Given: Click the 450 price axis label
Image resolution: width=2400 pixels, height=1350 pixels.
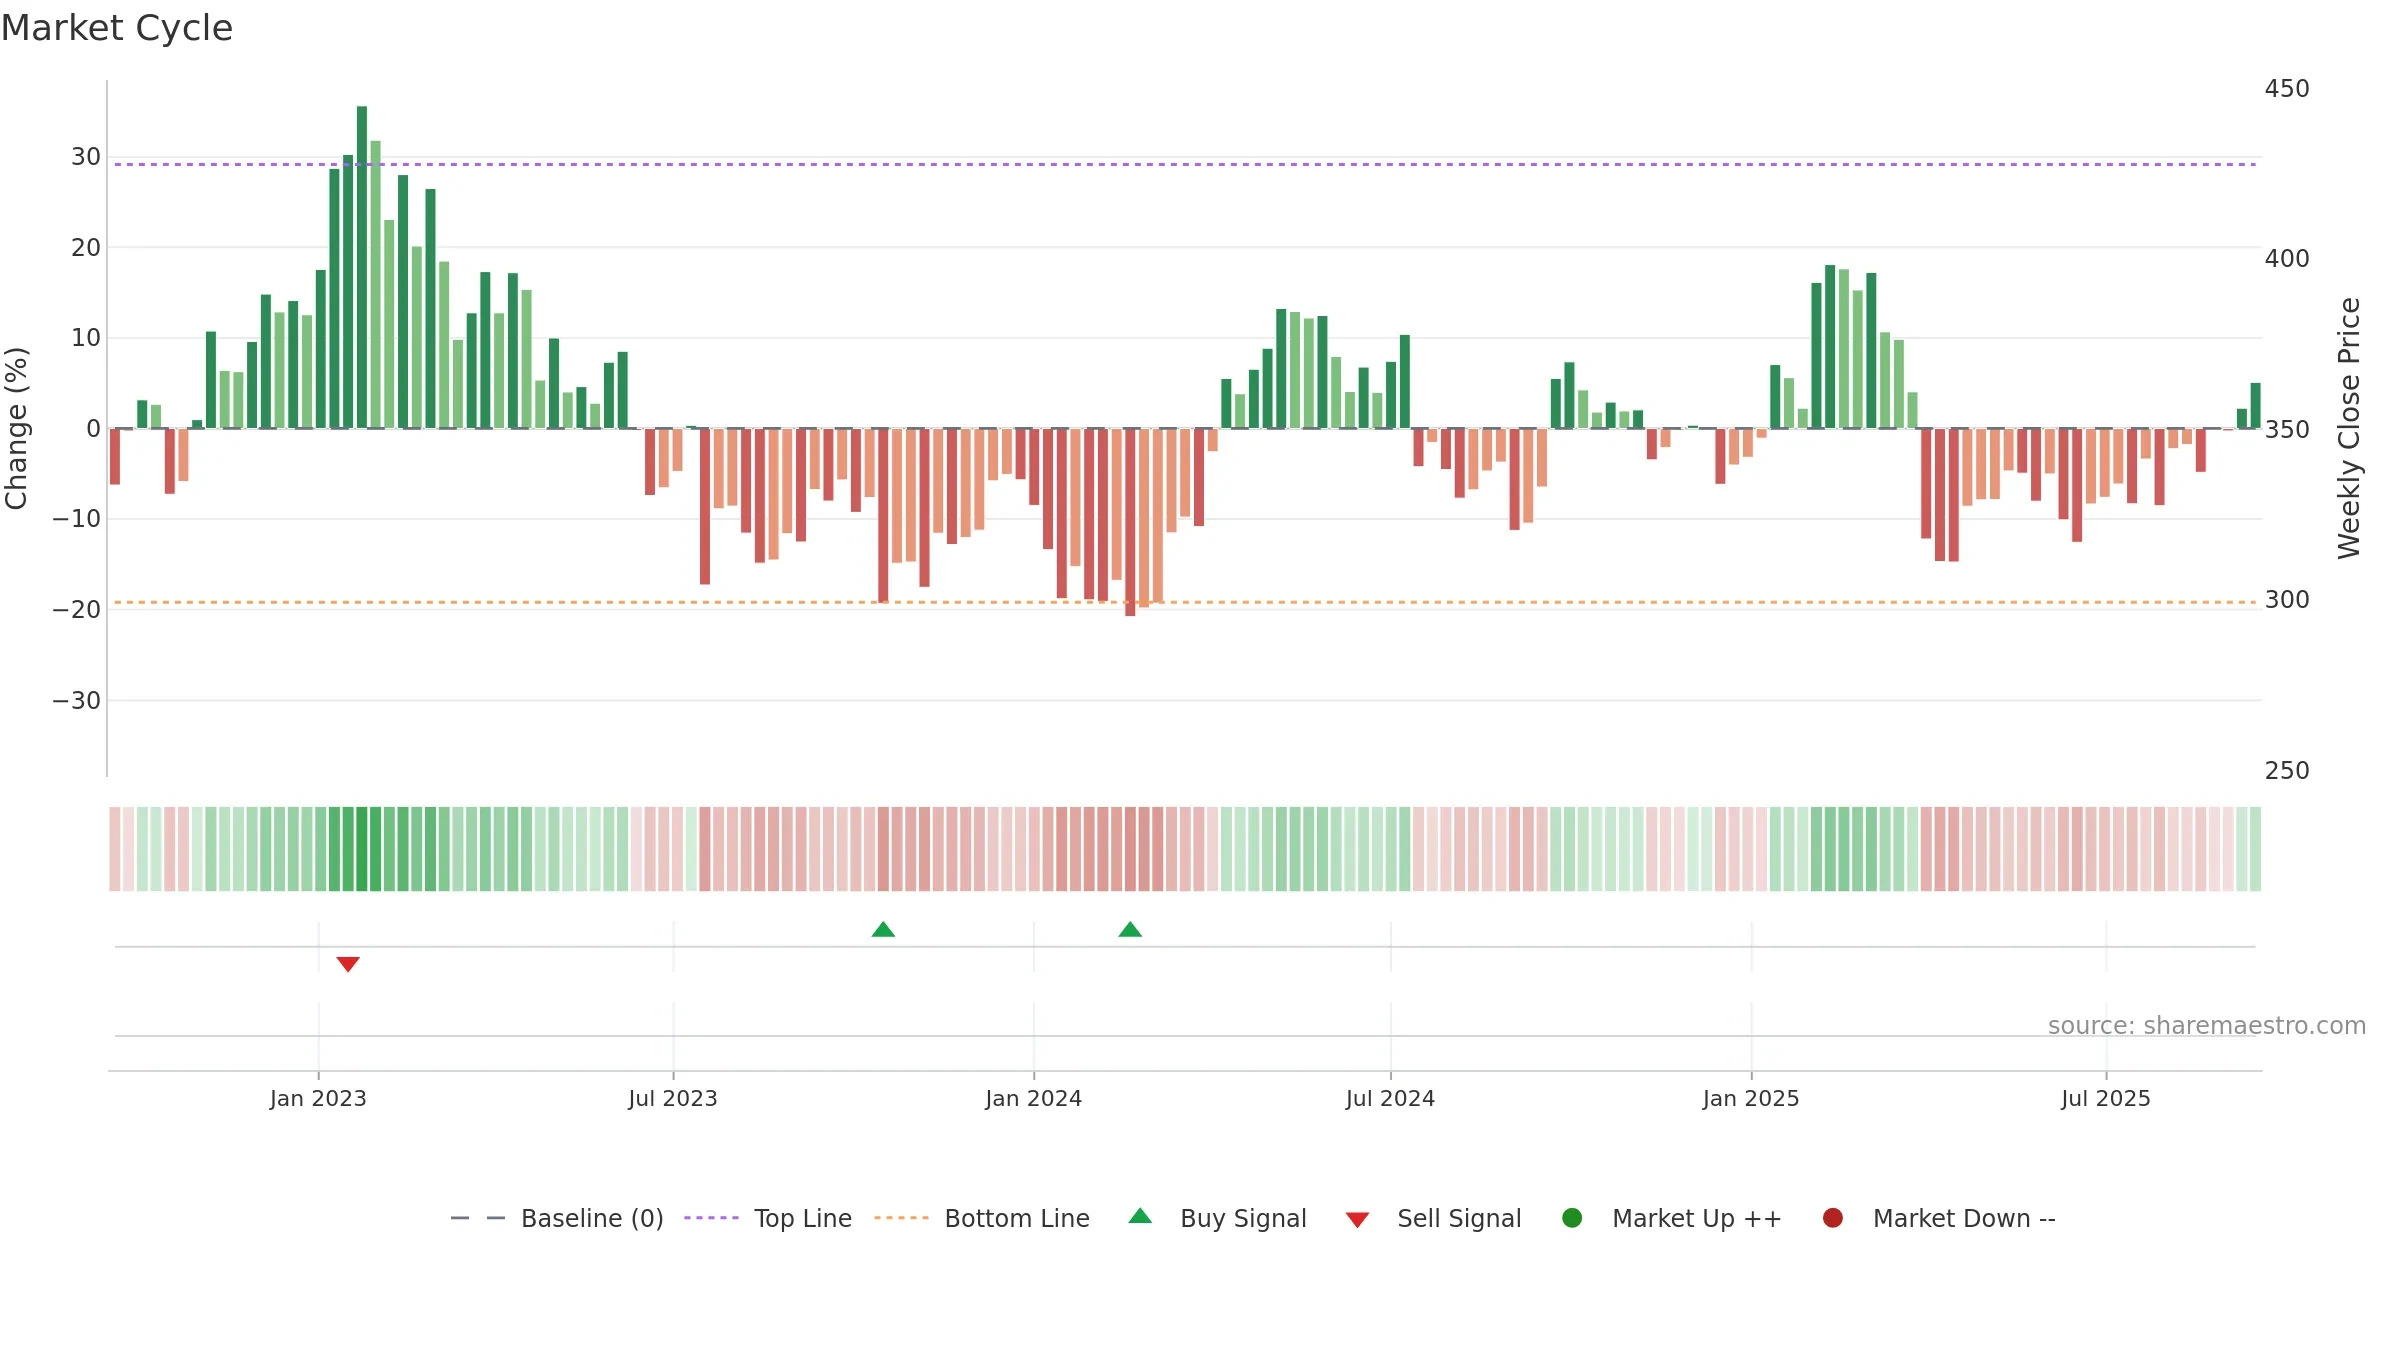Looking at the screenshot, I should 2287,89.
